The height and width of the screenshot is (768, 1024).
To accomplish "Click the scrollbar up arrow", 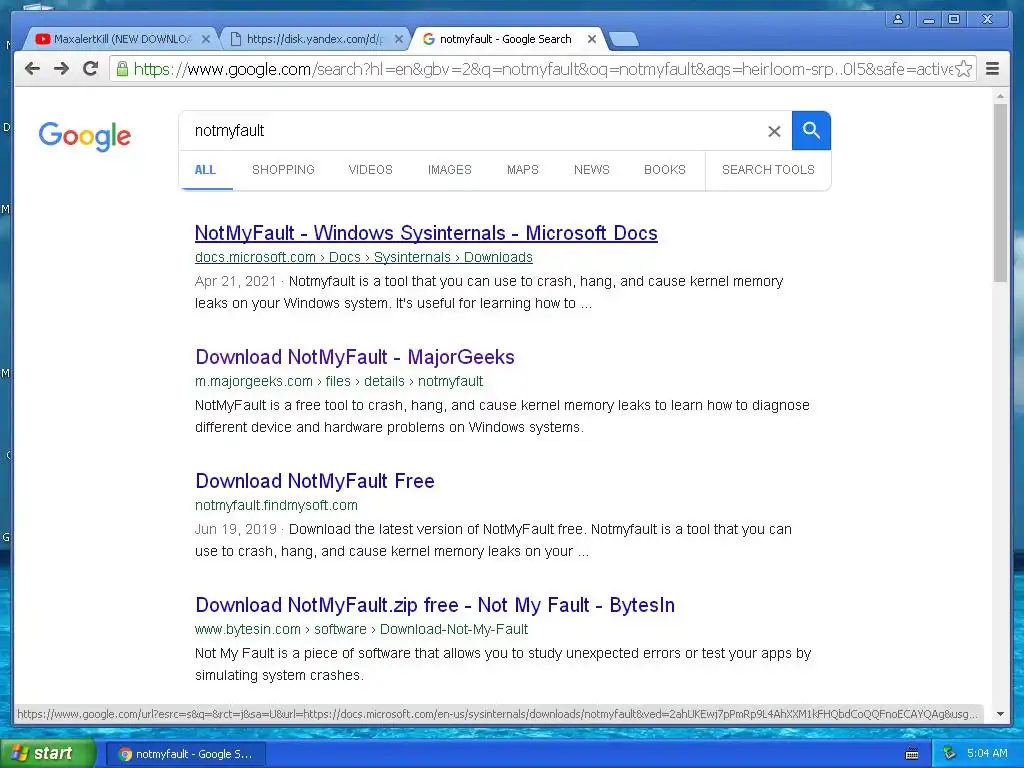I will (x=1000, y=96).
